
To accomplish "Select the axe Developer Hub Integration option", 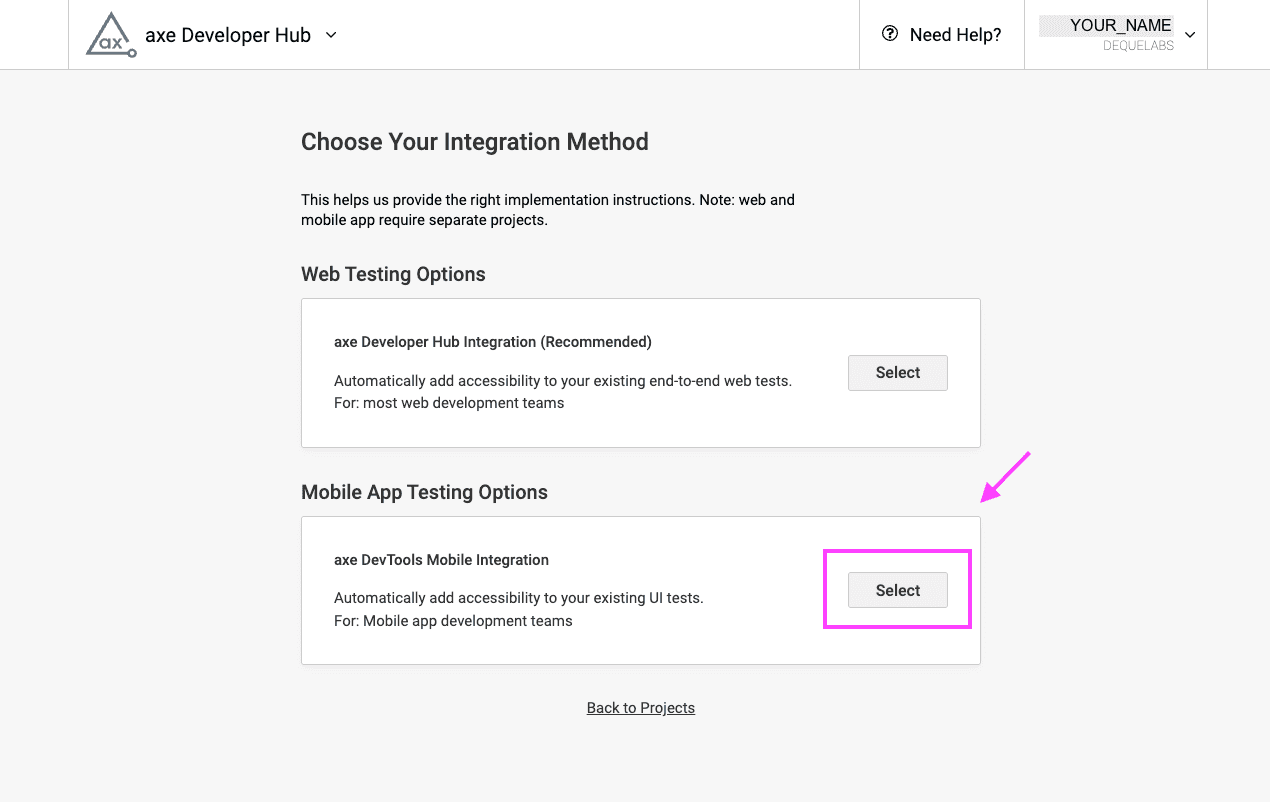I will [897, 373].
